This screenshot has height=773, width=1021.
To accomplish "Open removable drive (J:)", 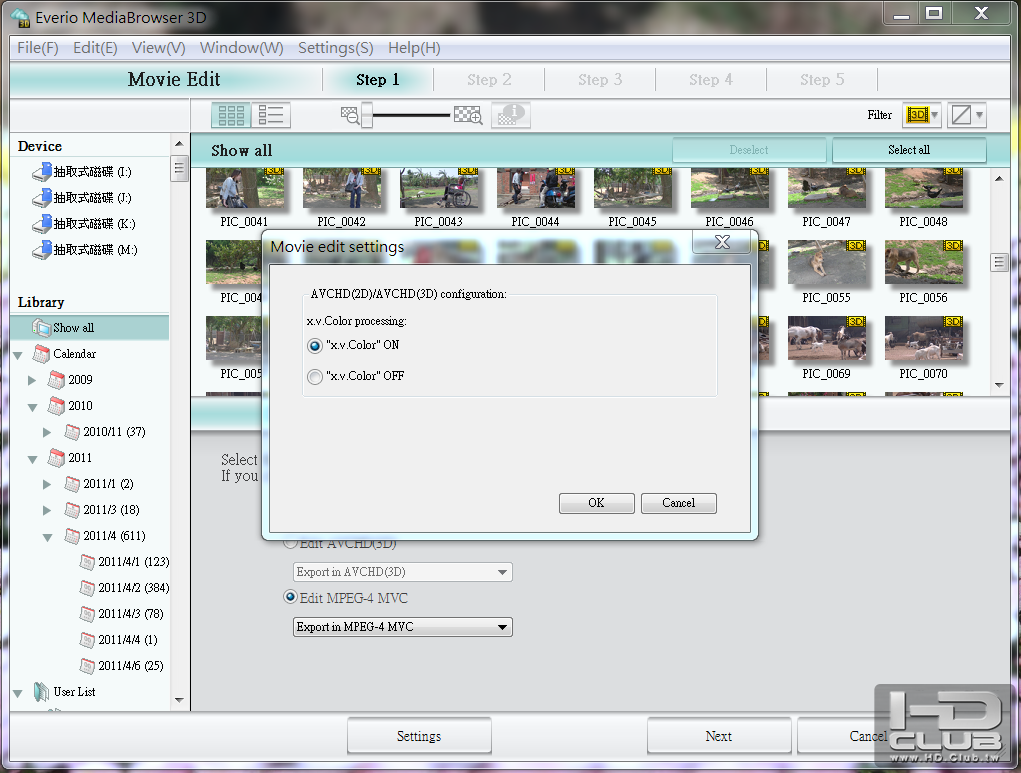I will coord(82,198).
